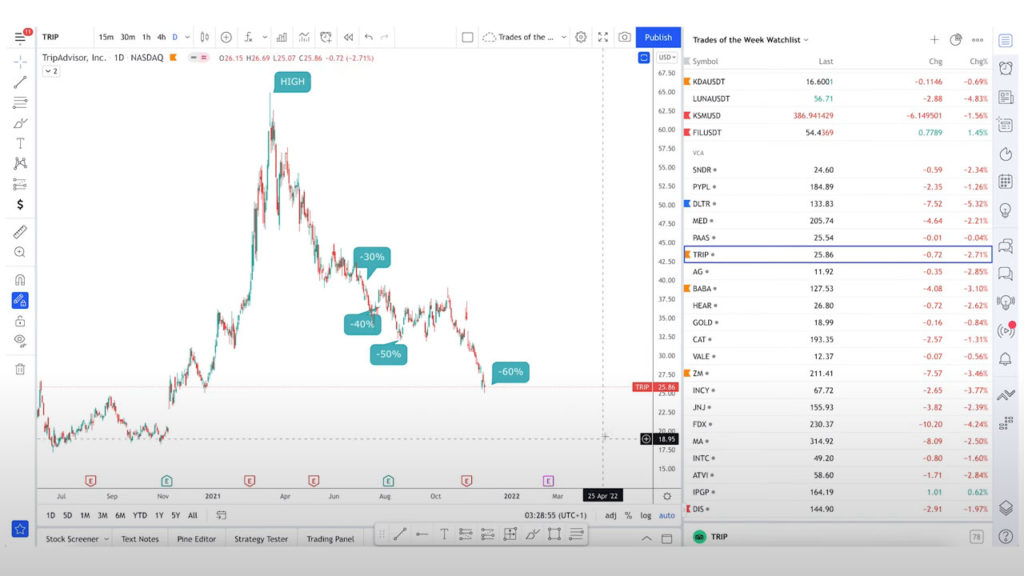The height and width of the screenshot is (576, 1024).
Task: Create an alert from the top toolbar
Action: coord(326,37)
